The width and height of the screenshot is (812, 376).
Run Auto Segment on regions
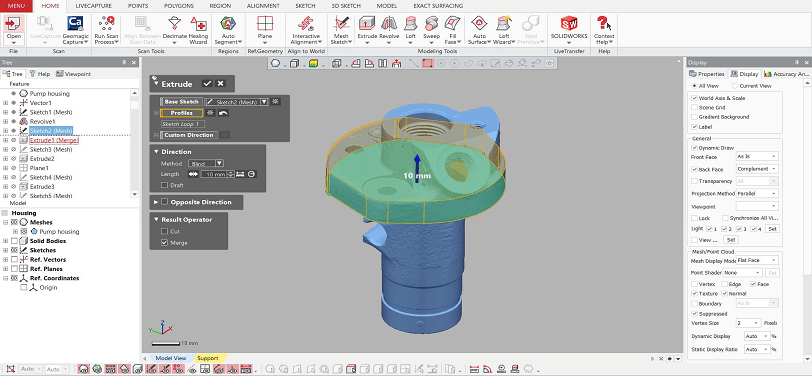[228, 31]
